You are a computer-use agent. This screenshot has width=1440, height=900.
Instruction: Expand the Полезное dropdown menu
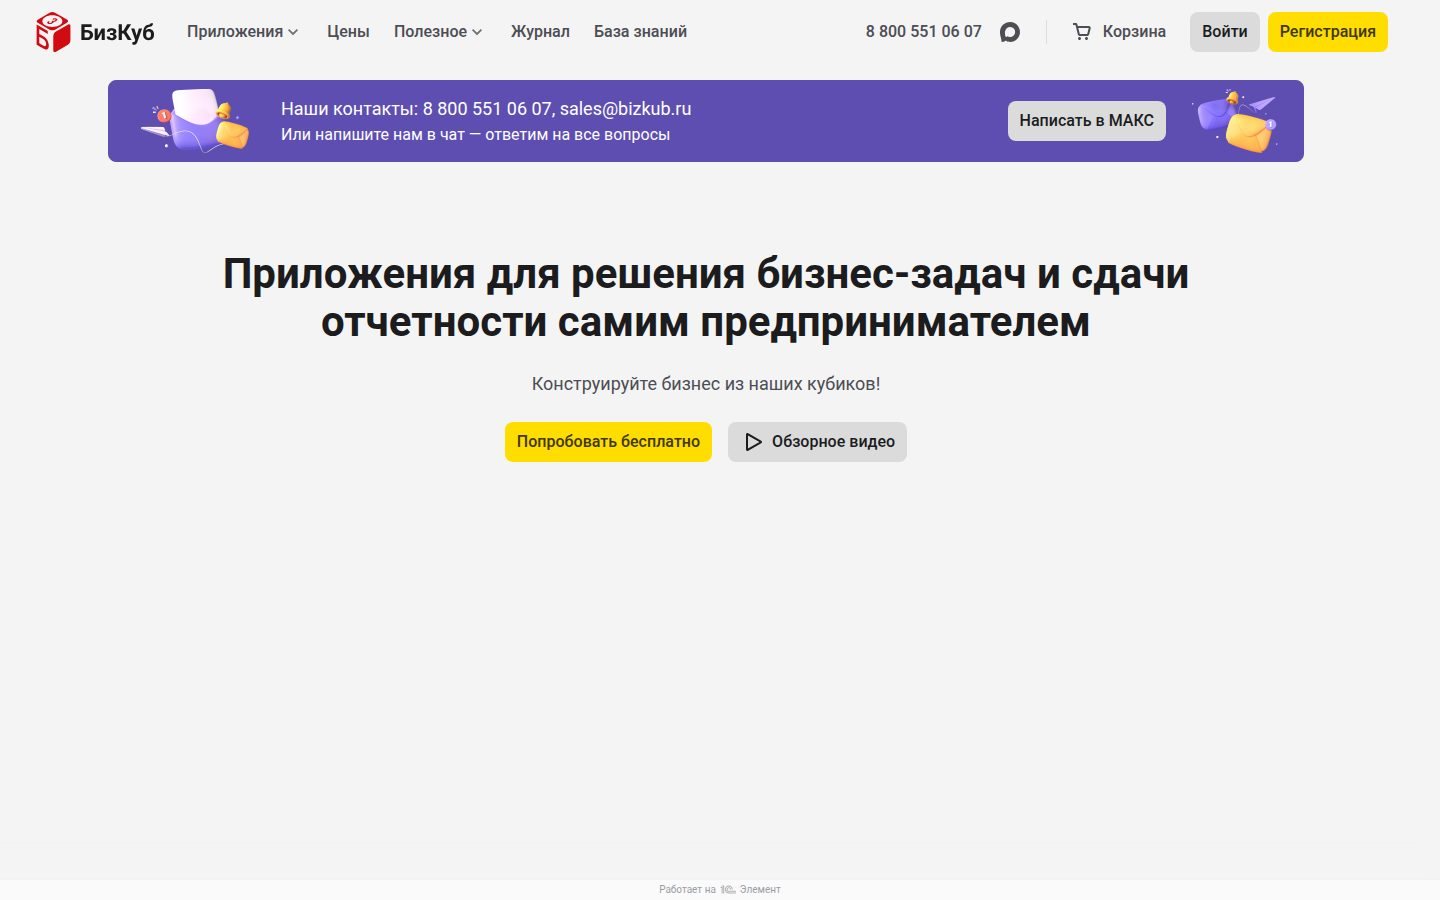tap(438, 32)
